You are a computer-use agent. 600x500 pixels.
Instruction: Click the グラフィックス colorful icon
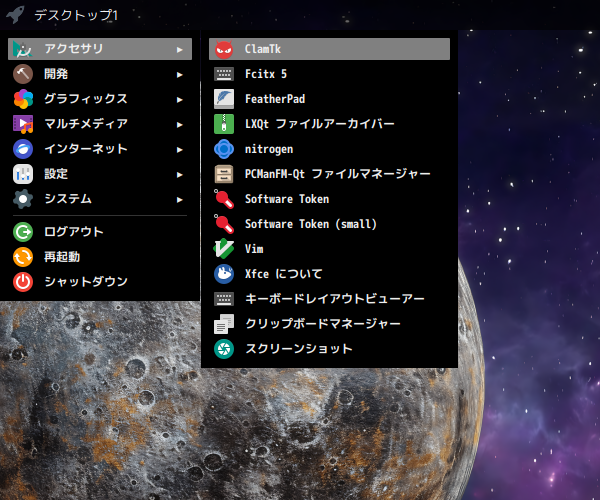pos(23,99)
